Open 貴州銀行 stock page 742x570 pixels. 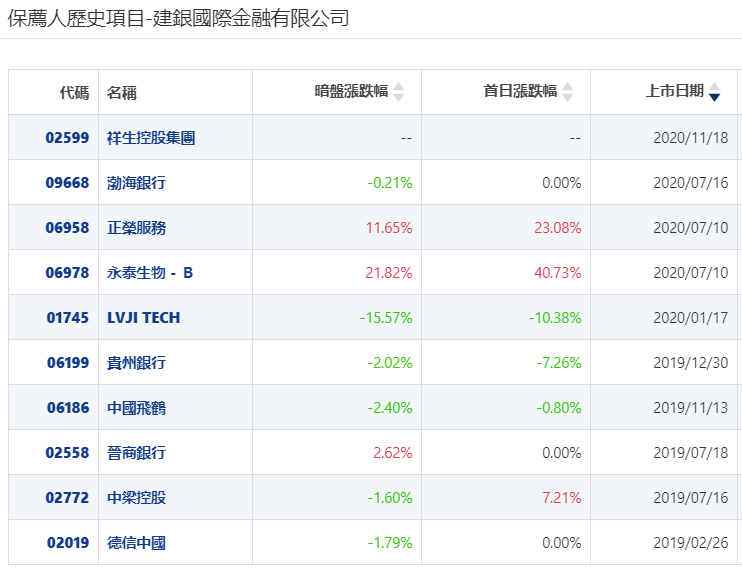click(136, 363)
